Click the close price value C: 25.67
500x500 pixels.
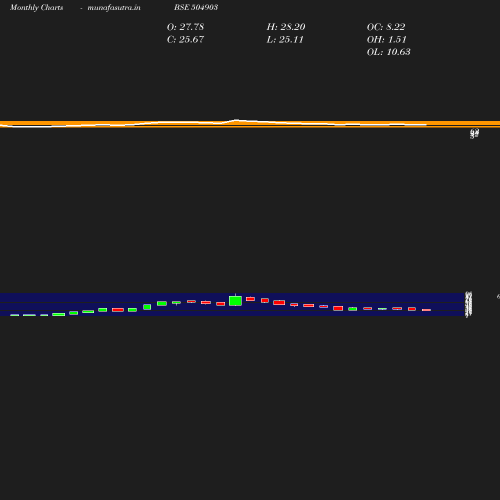coord(185,40)
